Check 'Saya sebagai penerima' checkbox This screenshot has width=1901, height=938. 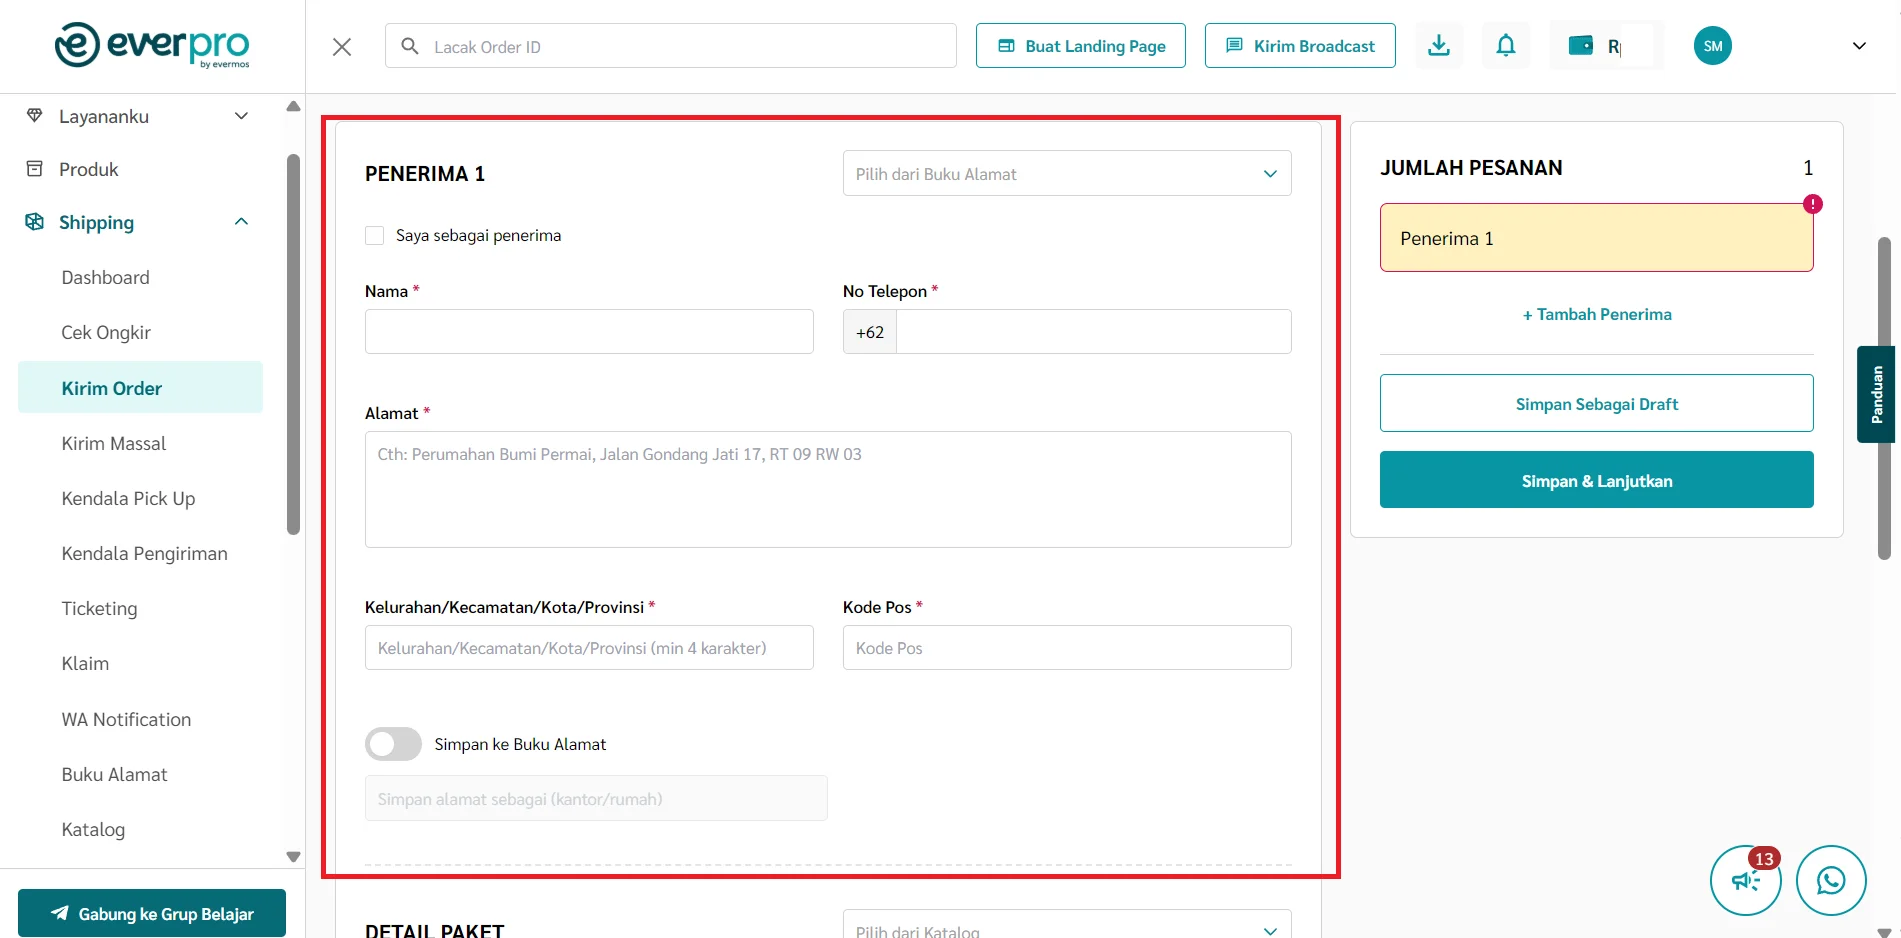tap(375, 236)
